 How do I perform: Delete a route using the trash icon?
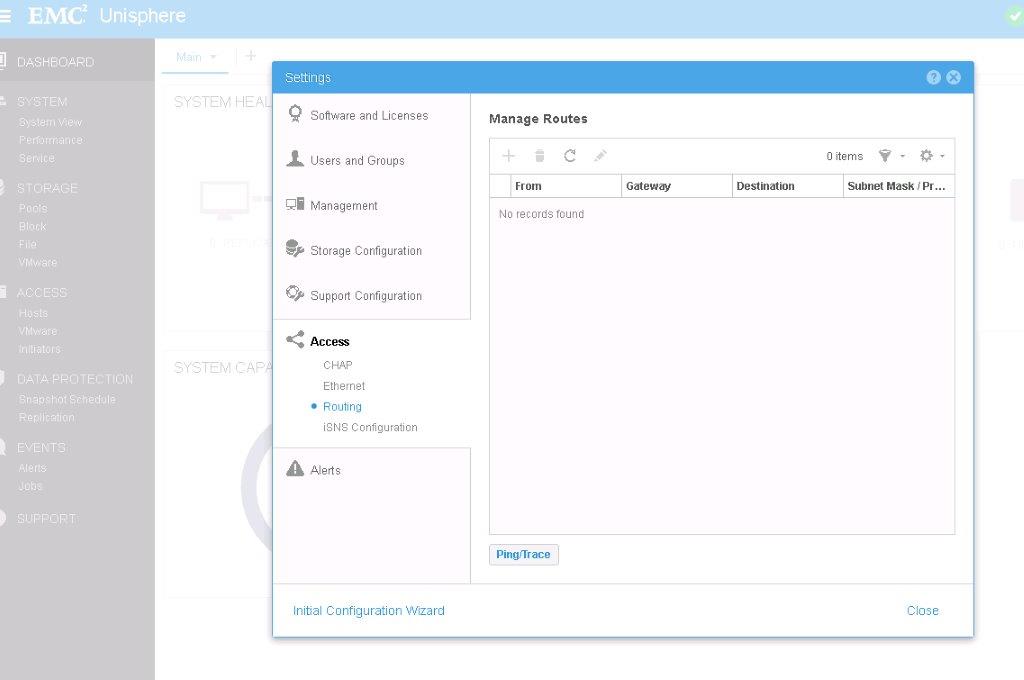539,156
